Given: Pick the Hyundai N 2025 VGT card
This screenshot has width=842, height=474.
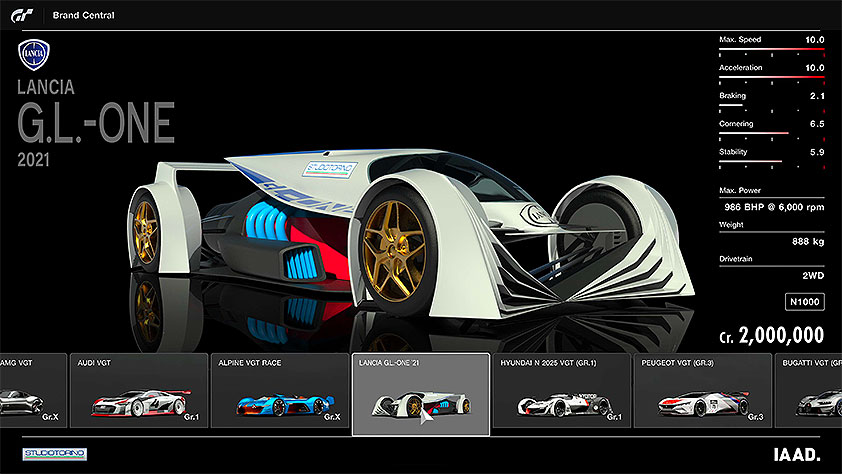Looking at the screenshot, I should [562, 390].
